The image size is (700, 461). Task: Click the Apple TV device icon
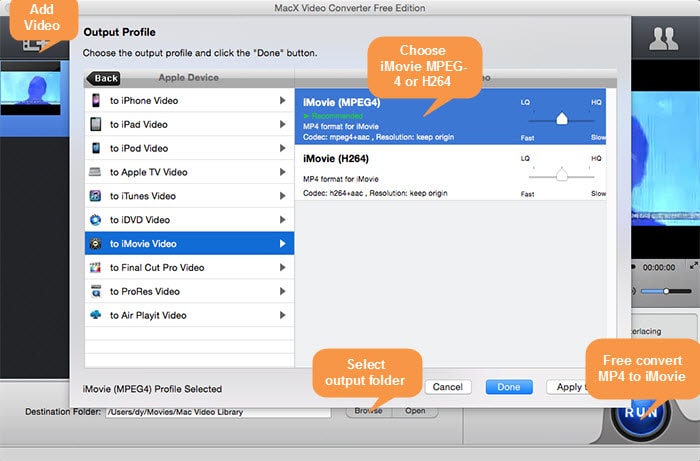point(95,172)
